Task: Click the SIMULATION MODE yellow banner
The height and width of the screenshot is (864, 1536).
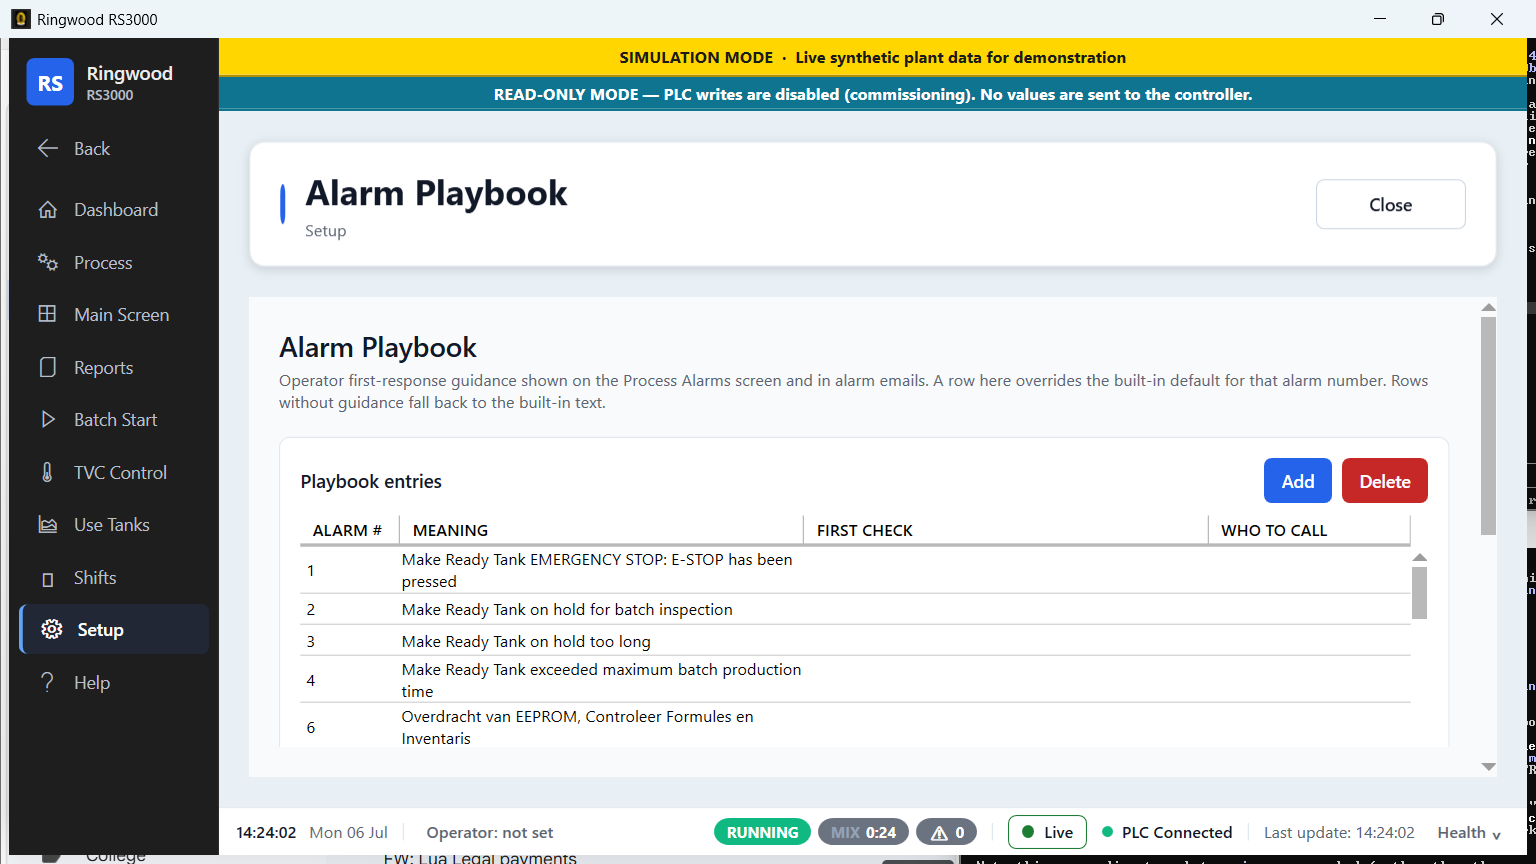Action: tap(872, 57)
